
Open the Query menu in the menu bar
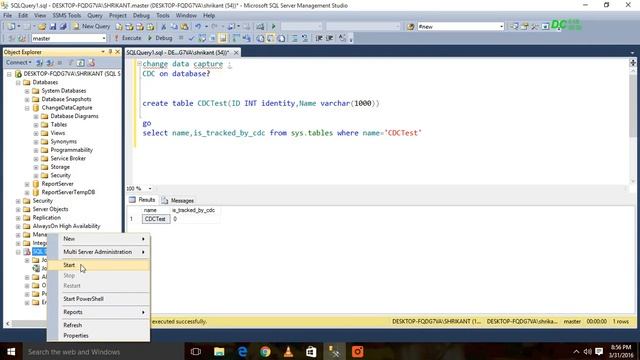point(95,16)
